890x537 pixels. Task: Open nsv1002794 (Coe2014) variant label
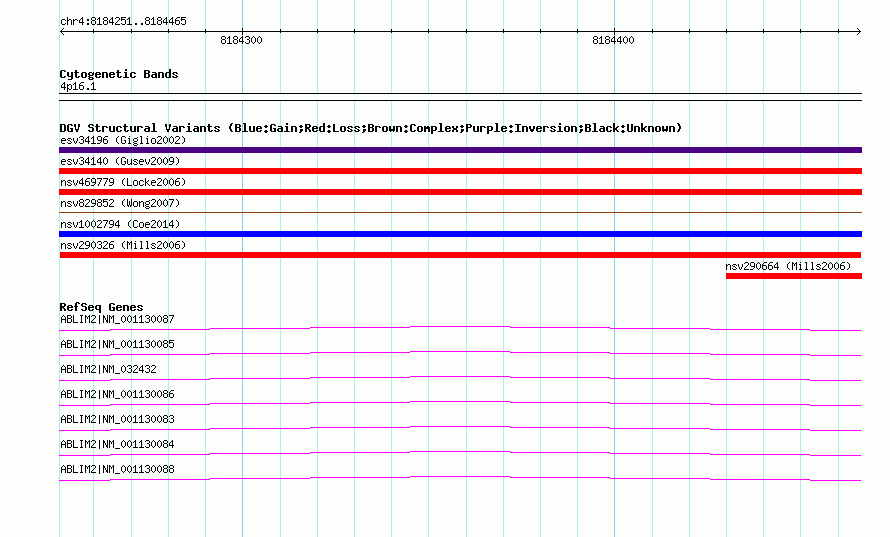point(120,224)
